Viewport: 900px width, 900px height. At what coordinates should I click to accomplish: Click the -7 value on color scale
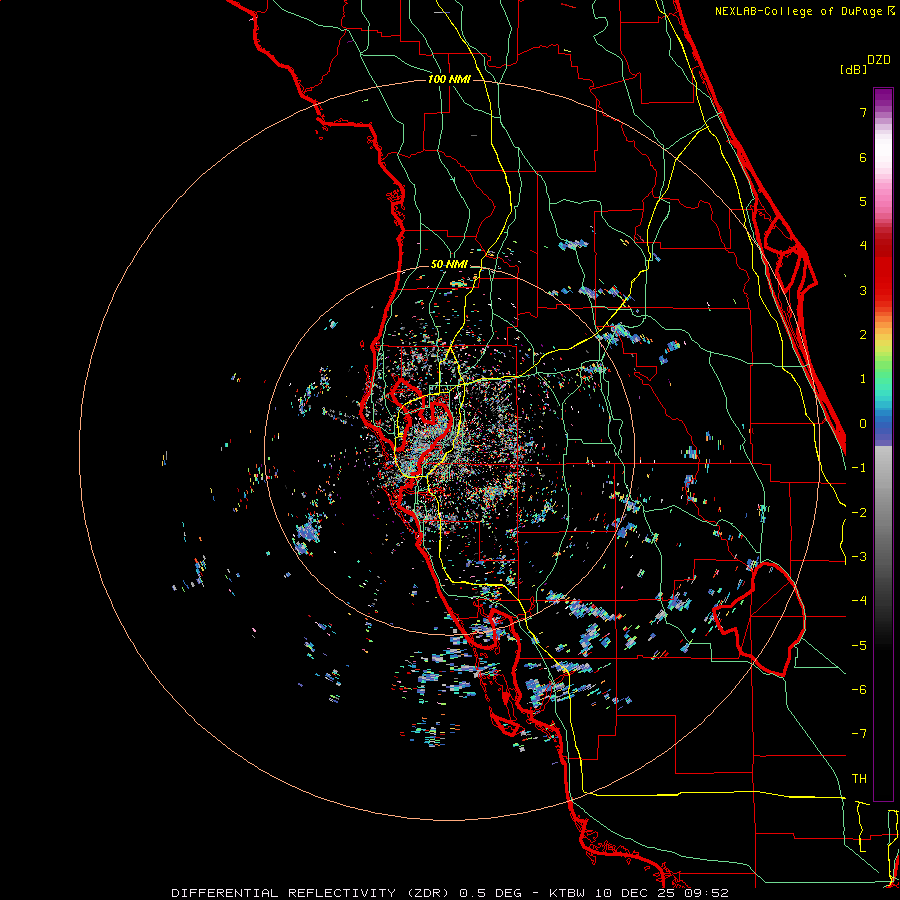[x=859, y=734]
